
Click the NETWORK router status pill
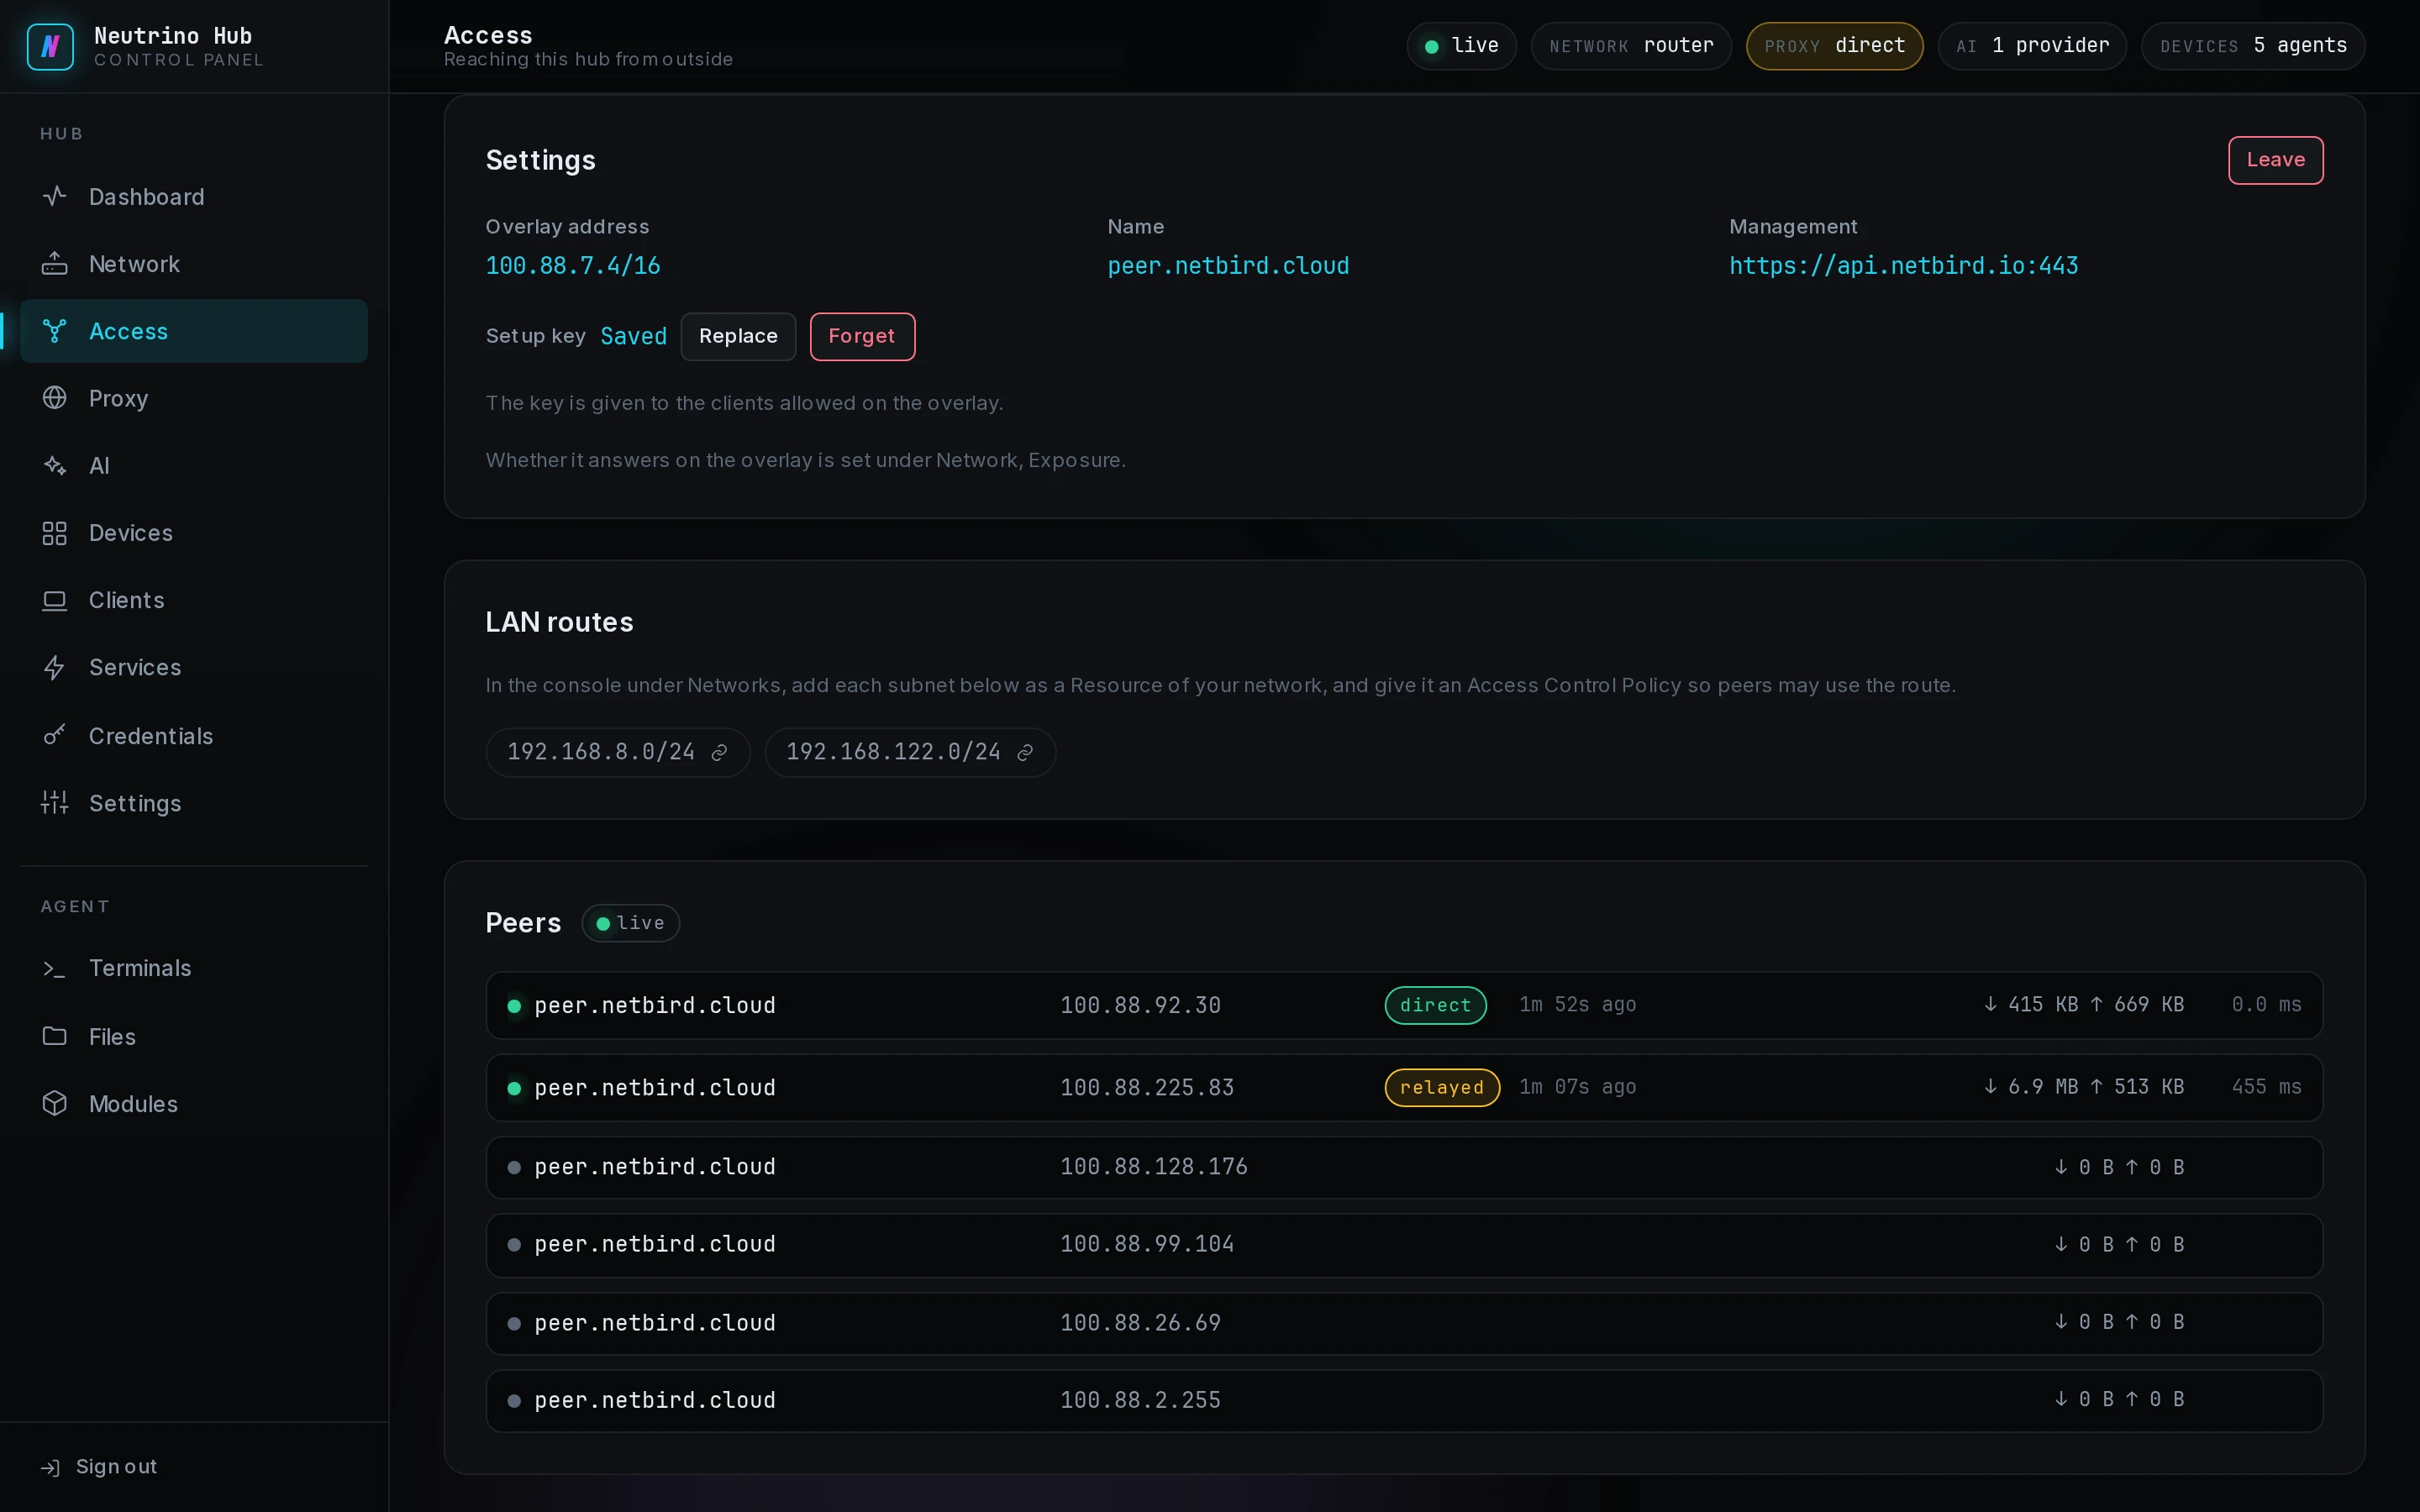point(1631,46)
